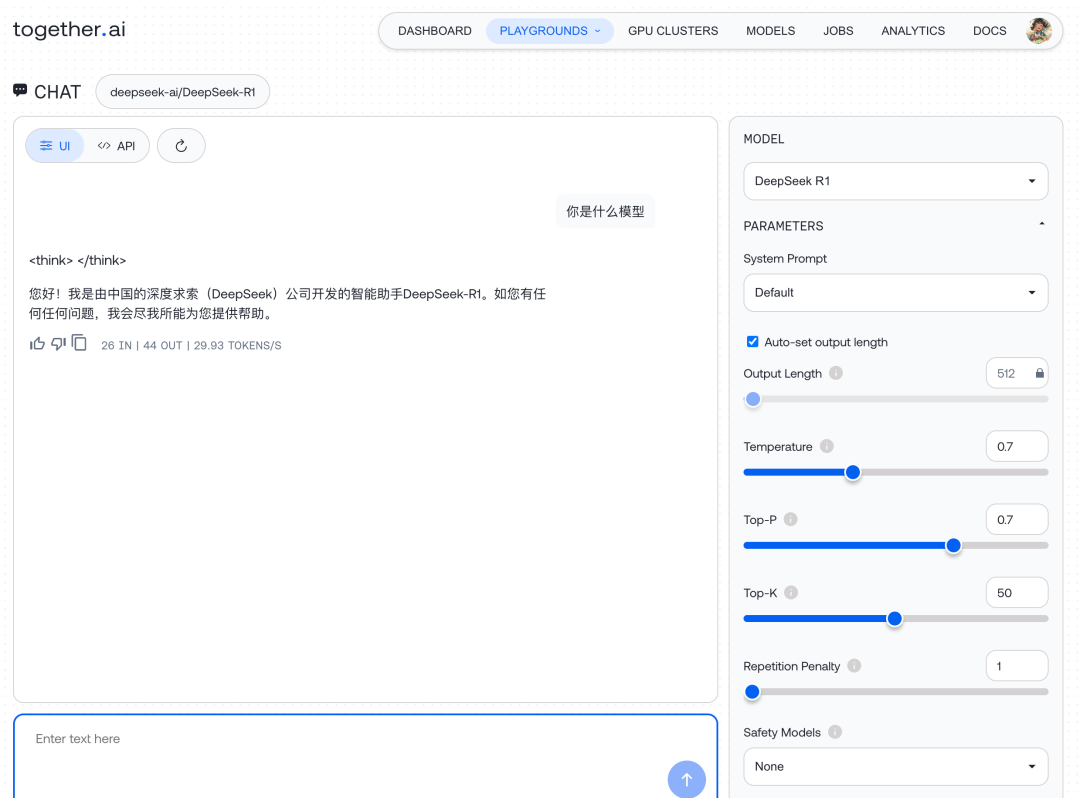Open JOBS in the nav bar
Image resolution: width=1080 pixels, height=798 pixels.
pos(838,31)
